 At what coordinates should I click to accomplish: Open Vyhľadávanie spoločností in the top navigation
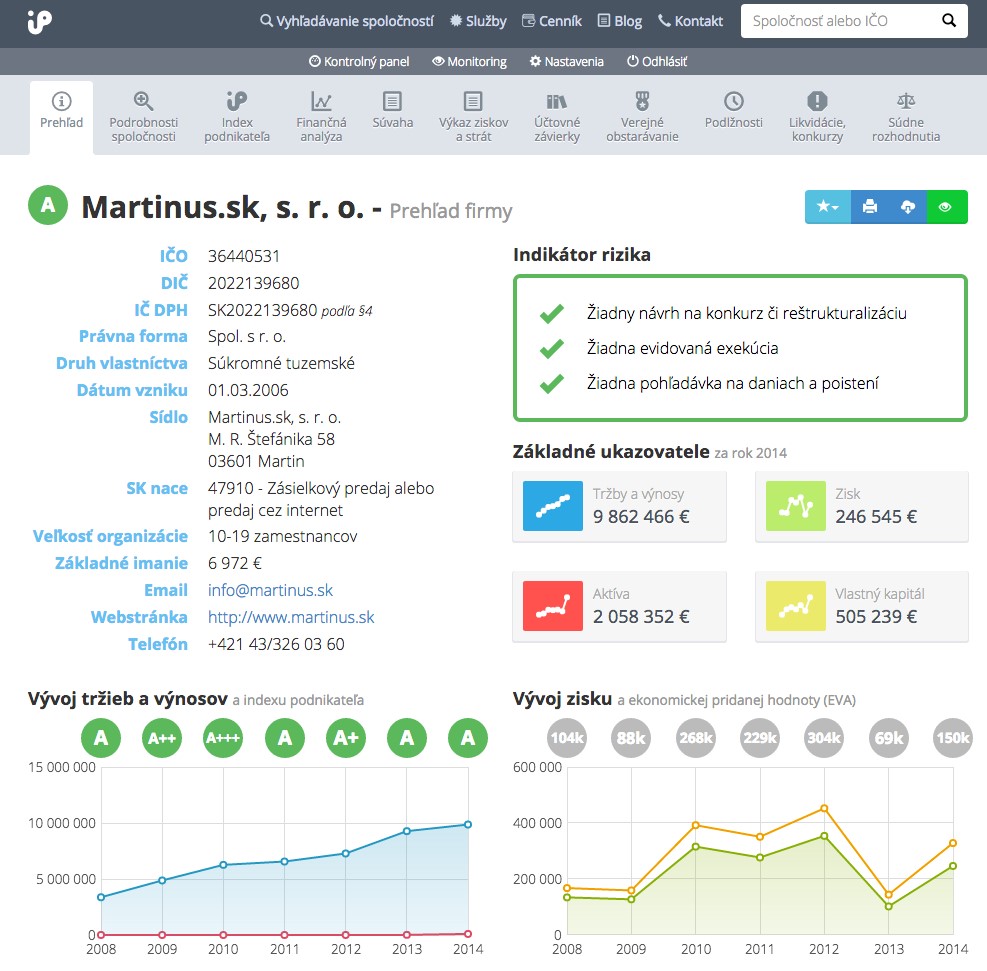[347, 21]
